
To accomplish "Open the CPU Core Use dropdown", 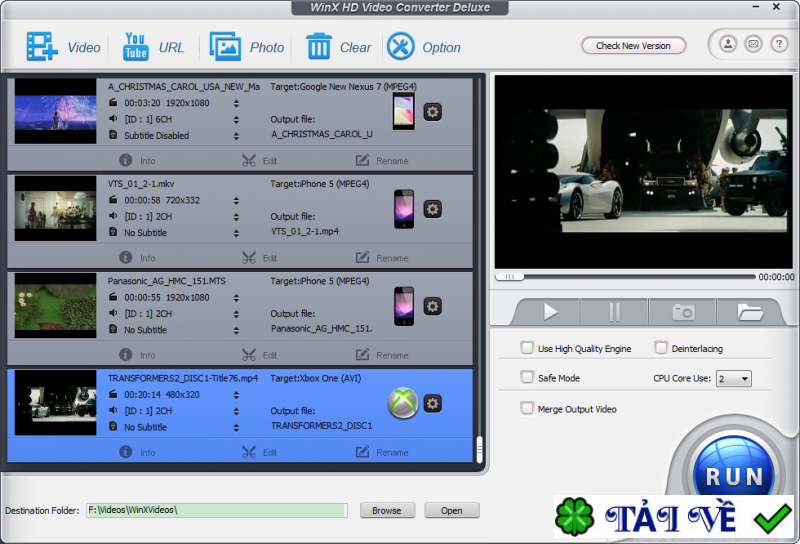I will (x=733, y=379).
